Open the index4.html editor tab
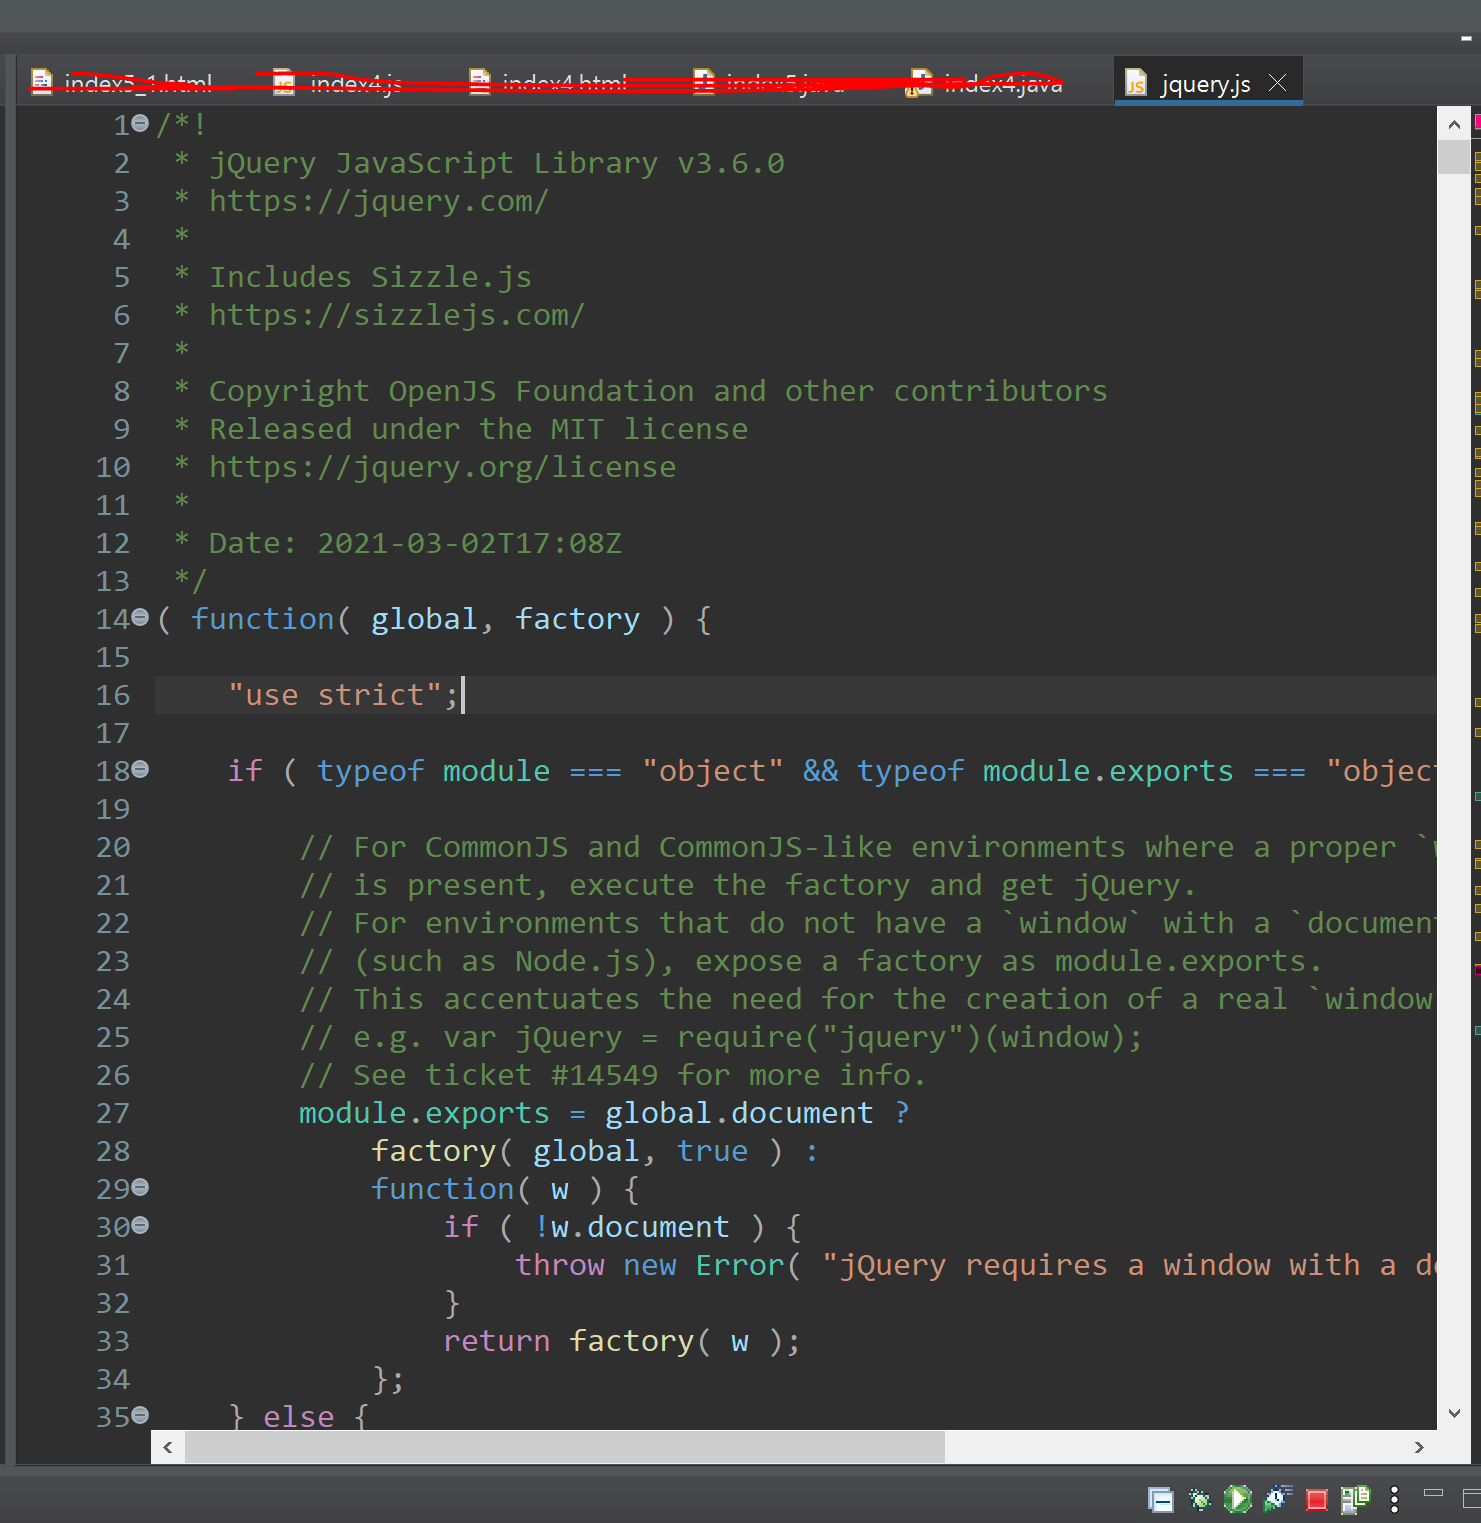Screen dimensions: 1481x1523 click(x=550, y=83)
